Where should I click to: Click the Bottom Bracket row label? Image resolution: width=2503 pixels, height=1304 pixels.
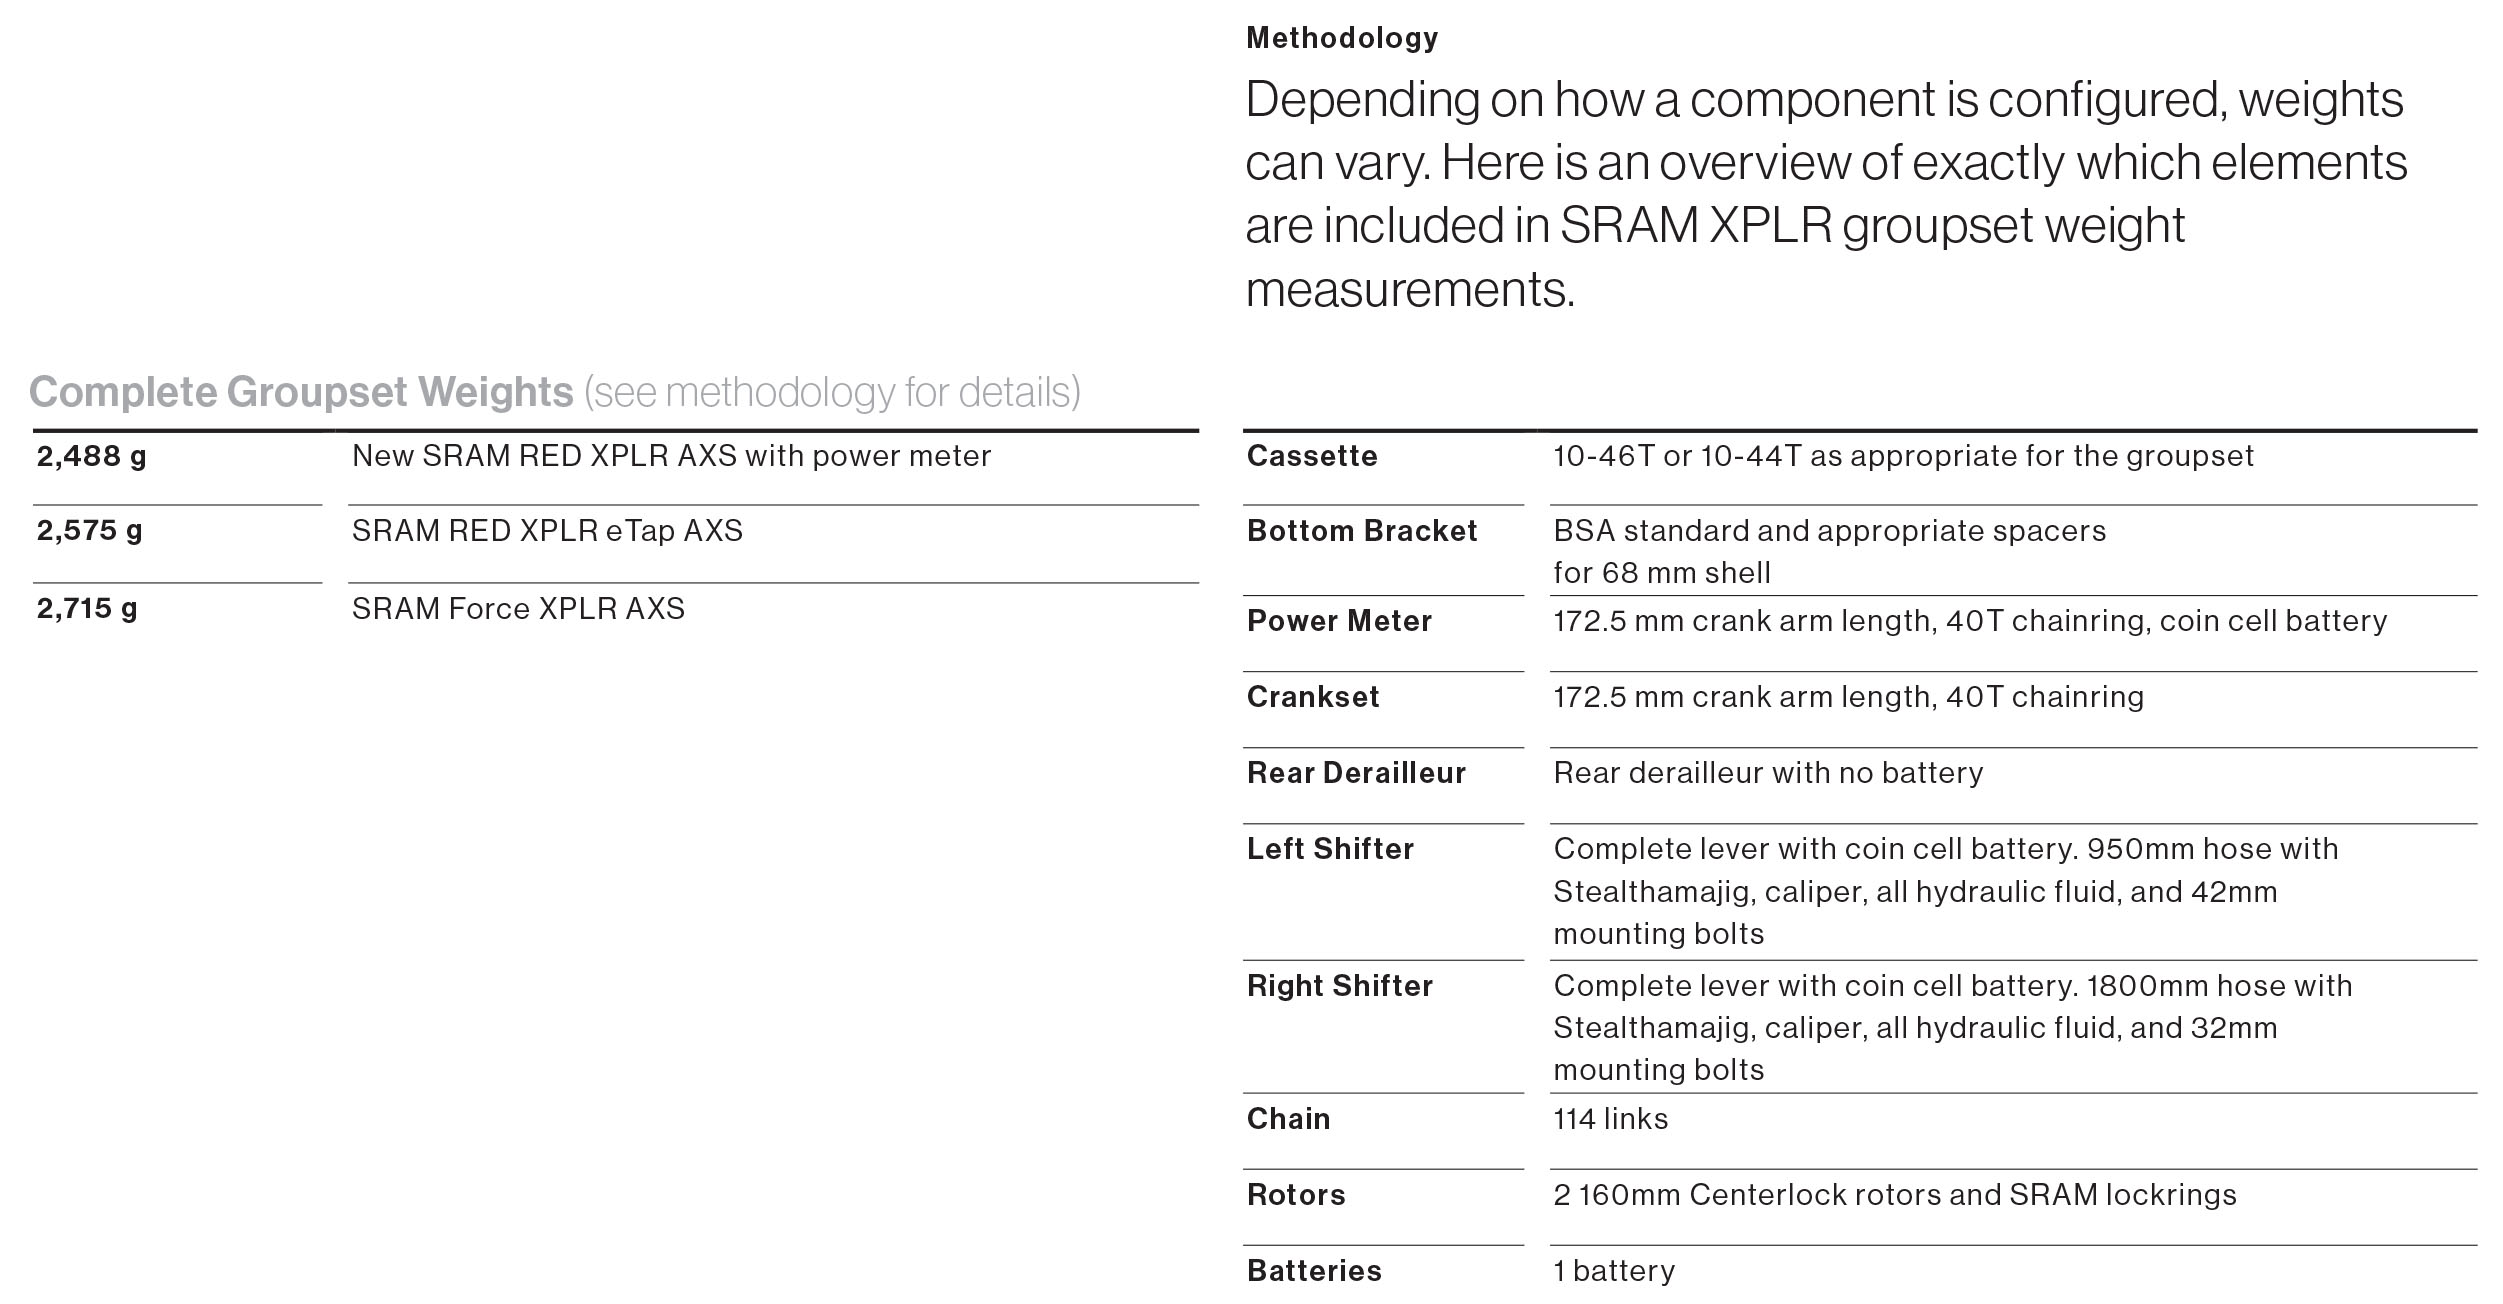[1362, 531]
